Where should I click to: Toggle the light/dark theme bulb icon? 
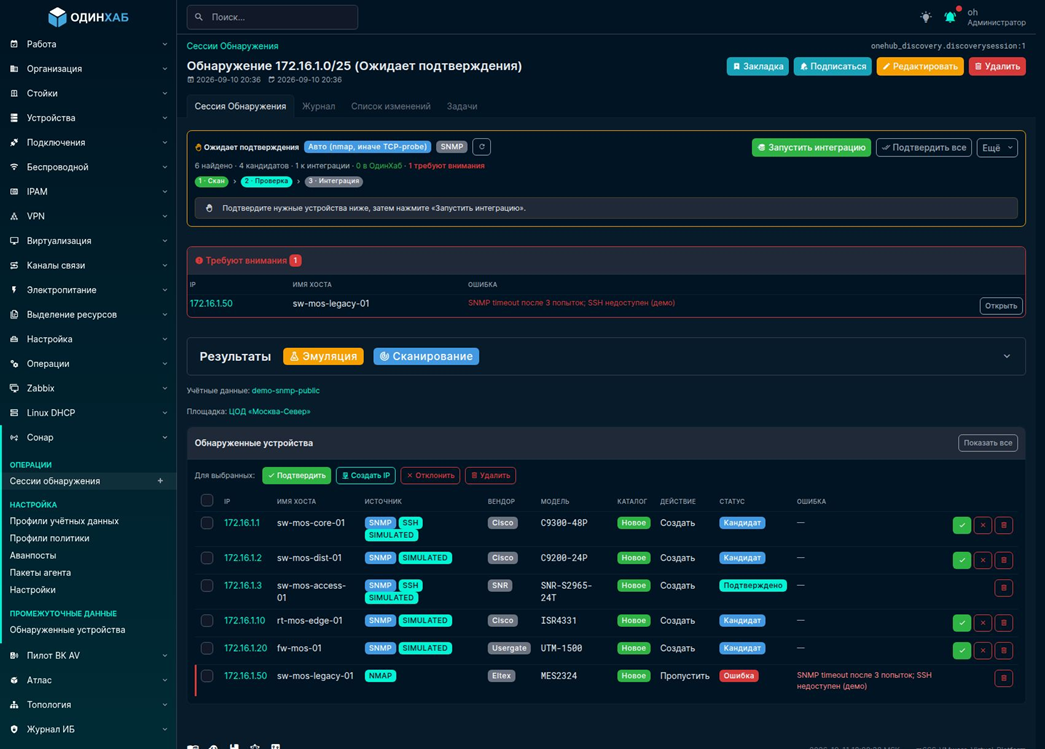pos(926,17)
